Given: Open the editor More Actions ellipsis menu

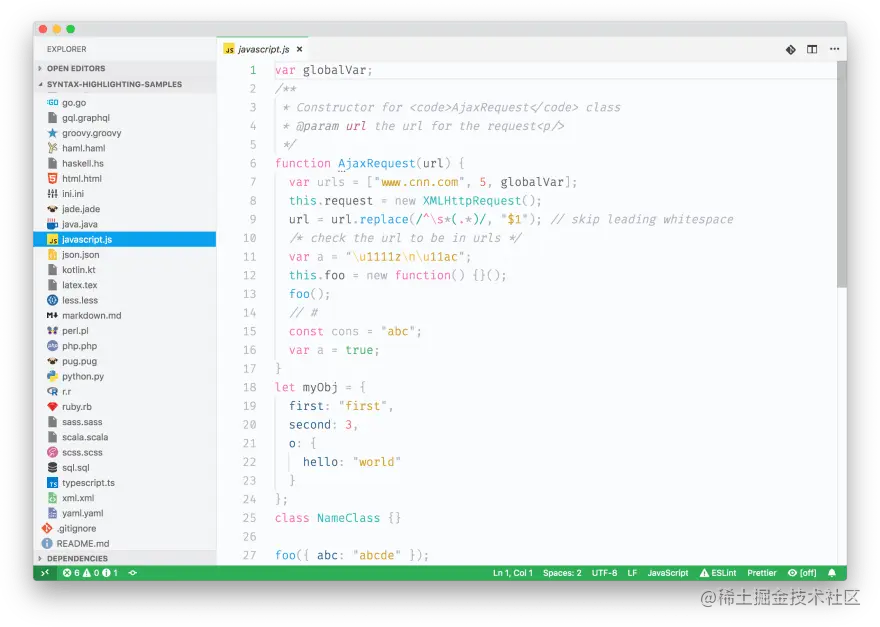Looking at the screenshot, I should click(835, 49).
